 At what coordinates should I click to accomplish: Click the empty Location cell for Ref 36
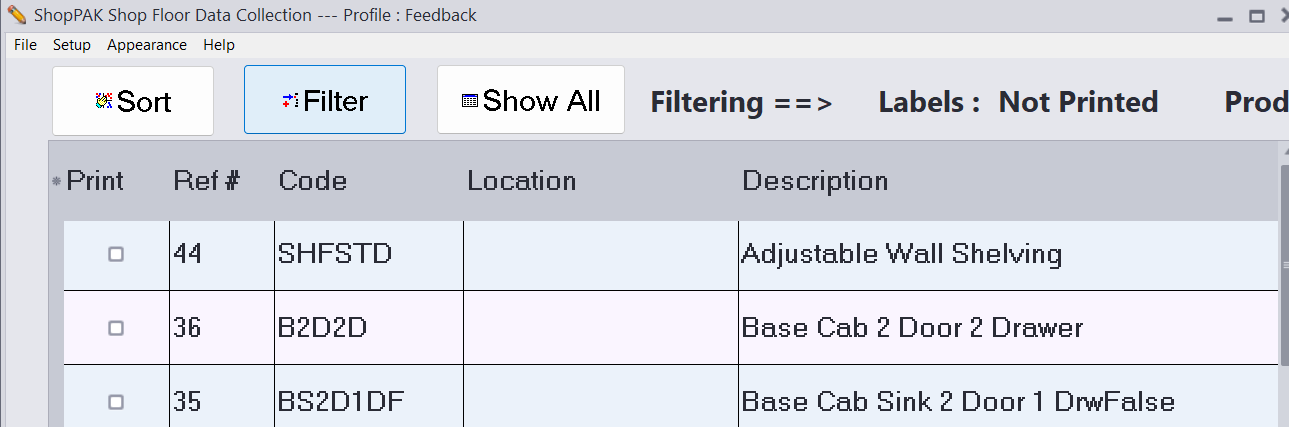click(600, 328)
